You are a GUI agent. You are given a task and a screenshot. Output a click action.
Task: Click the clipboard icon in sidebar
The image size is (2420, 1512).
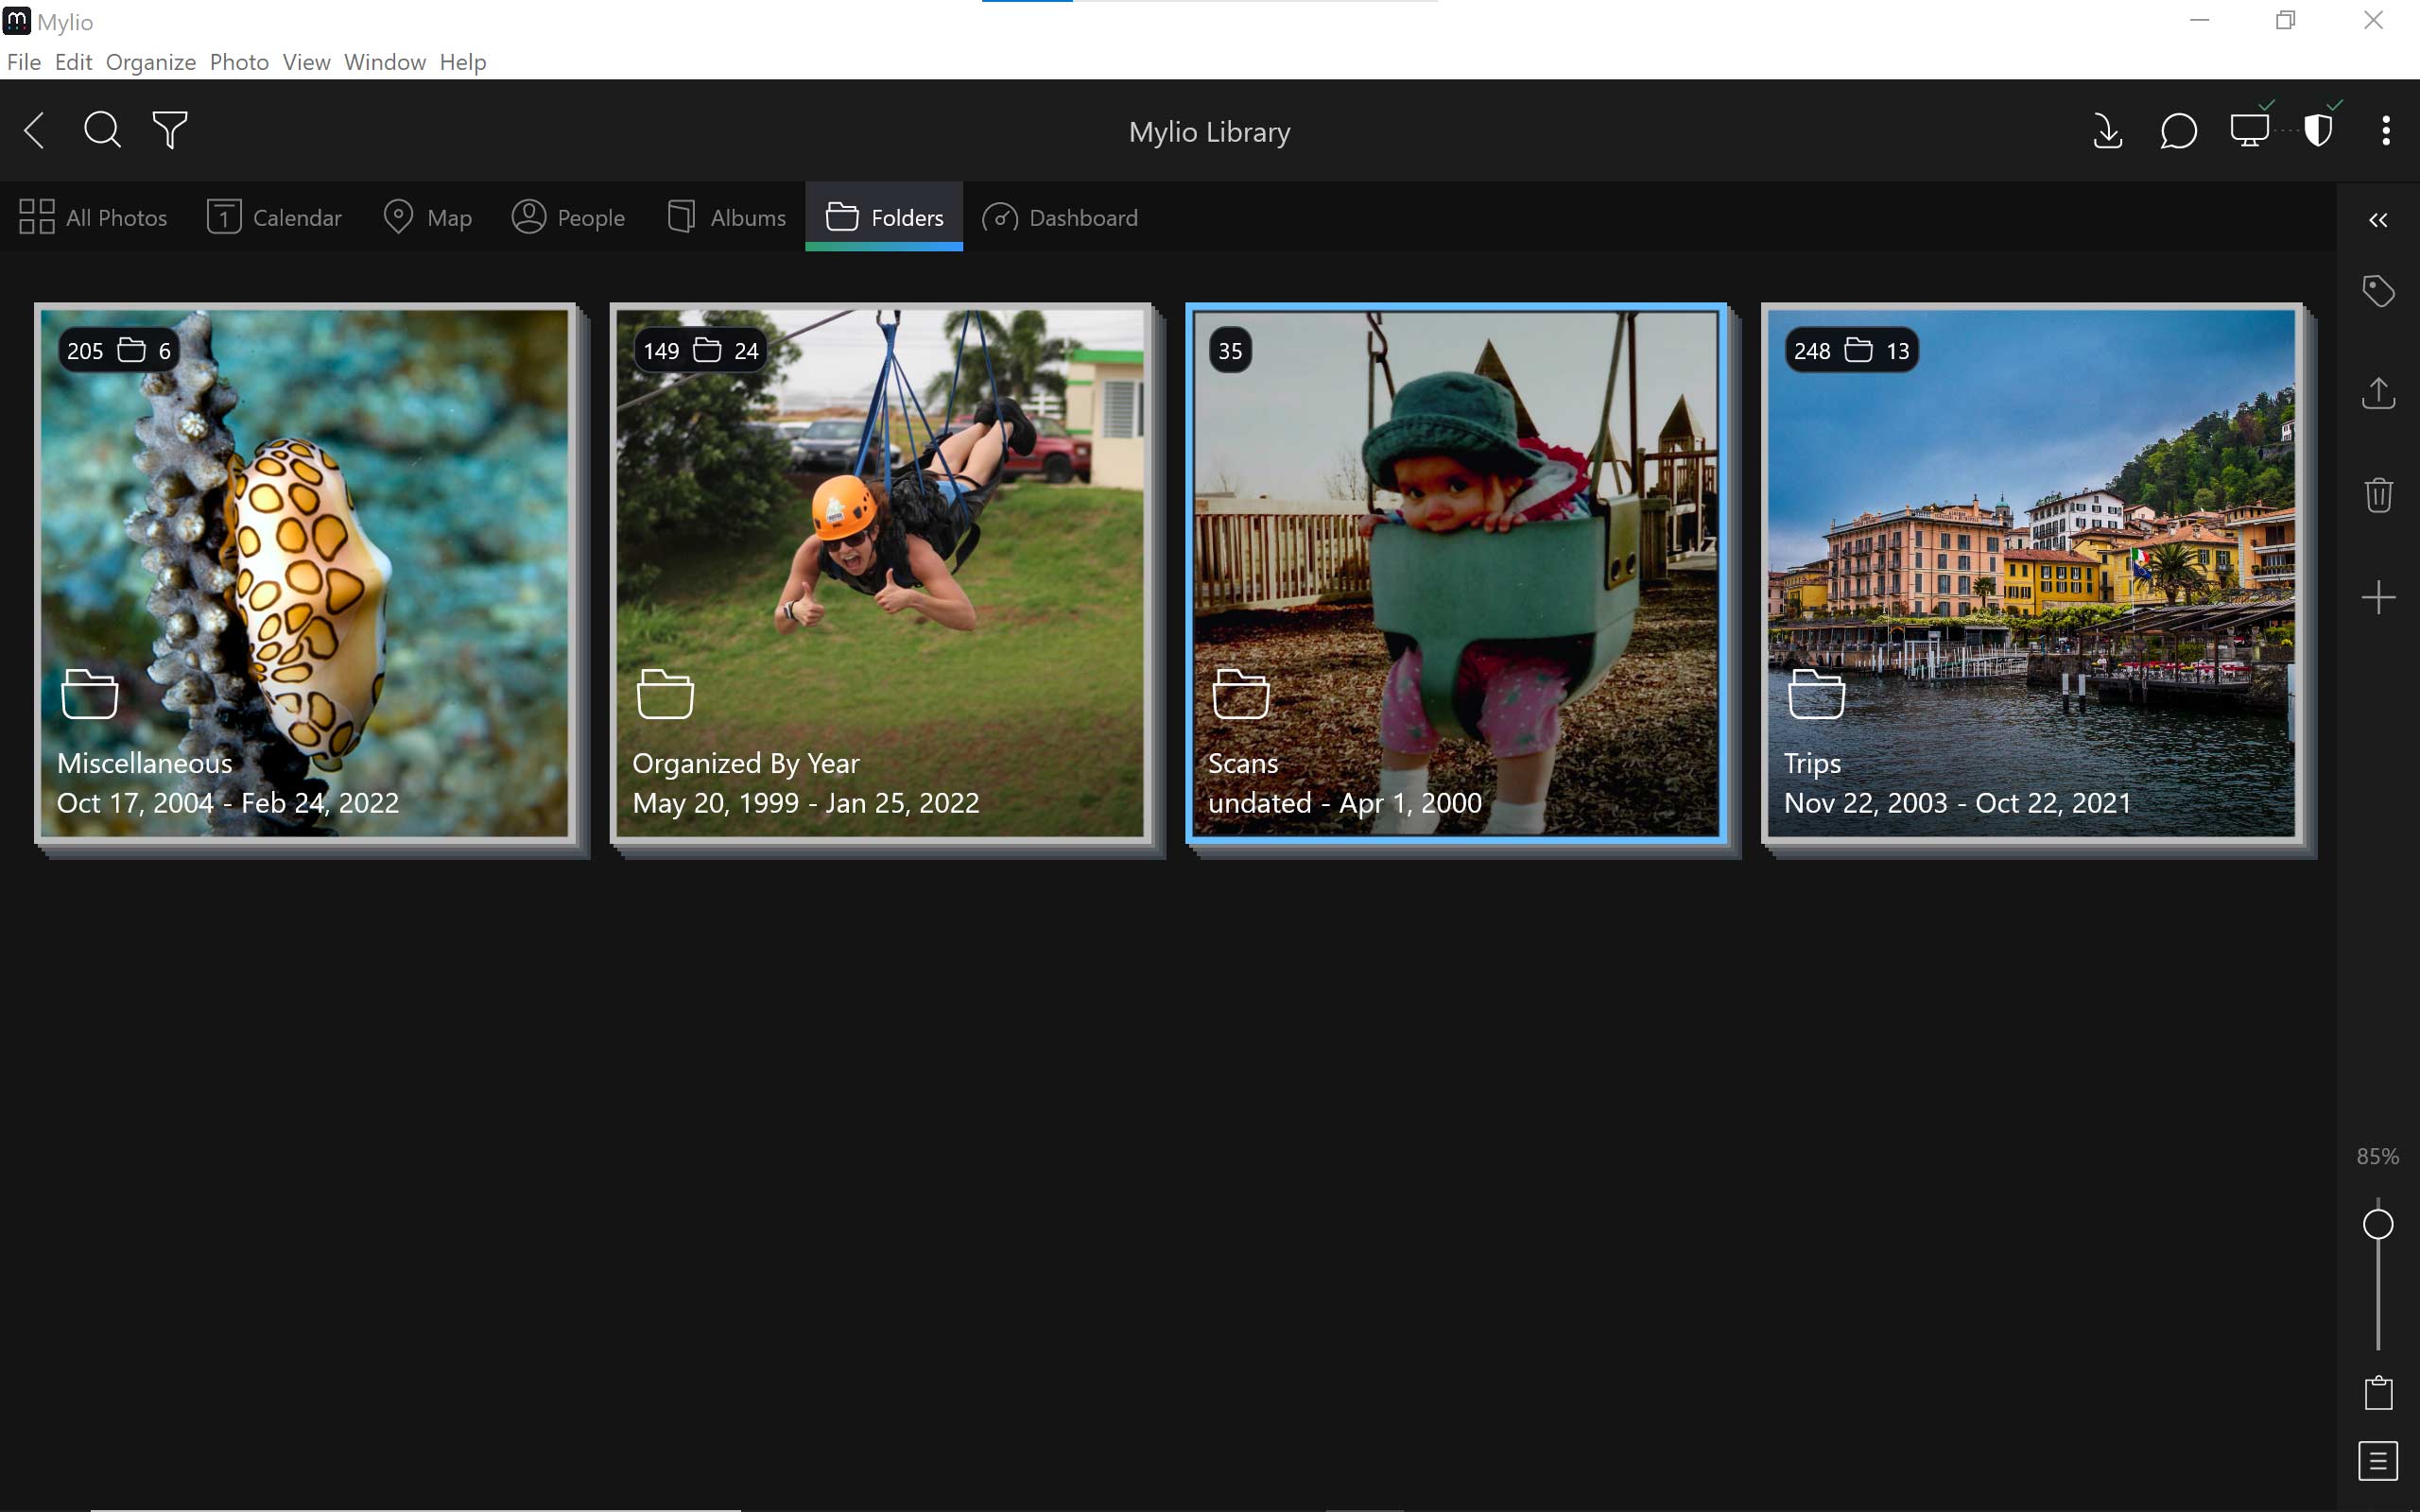(2378, 1392)
